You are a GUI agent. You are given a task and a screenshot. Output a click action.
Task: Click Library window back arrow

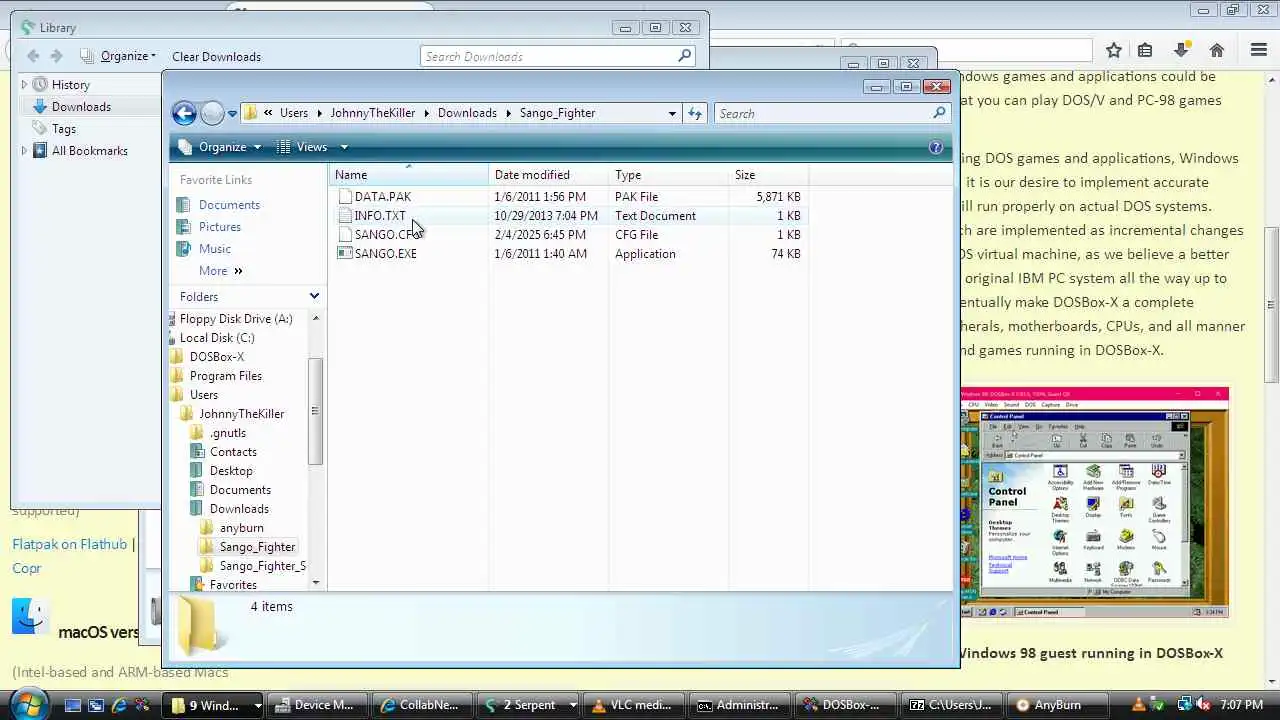(x=33, y=57)
